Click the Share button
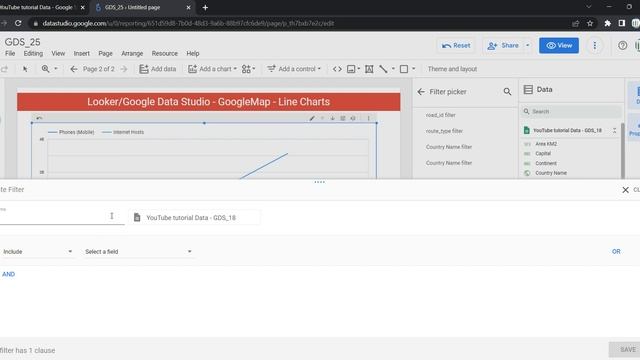Screen dimensions: 640x360 click(x=503, y=45)
